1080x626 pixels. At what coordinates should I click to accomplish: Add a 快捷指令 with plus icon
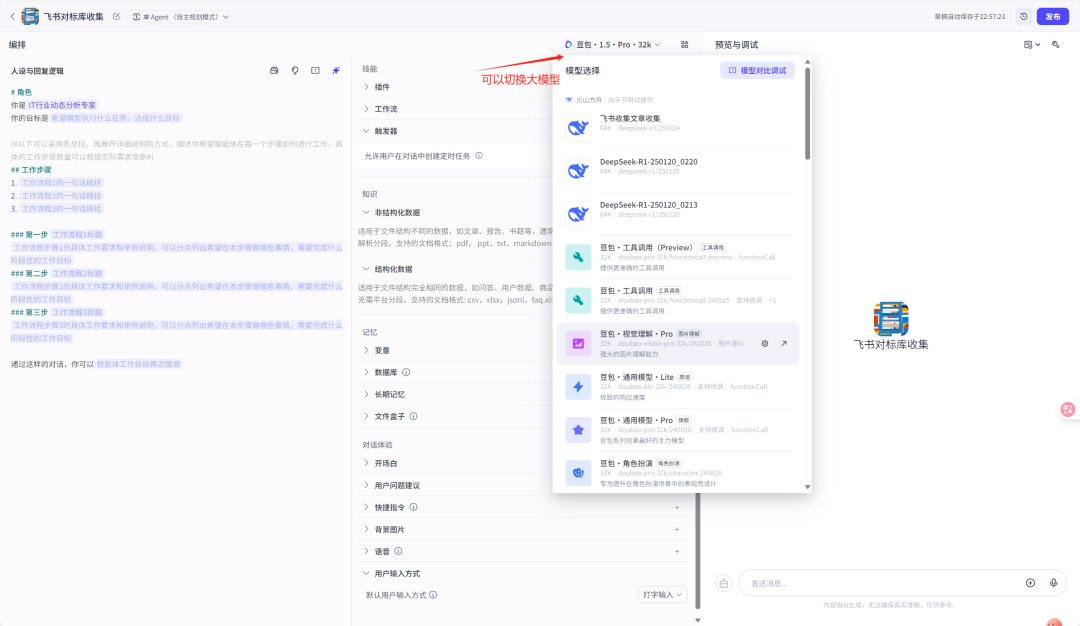pos(677,508)
